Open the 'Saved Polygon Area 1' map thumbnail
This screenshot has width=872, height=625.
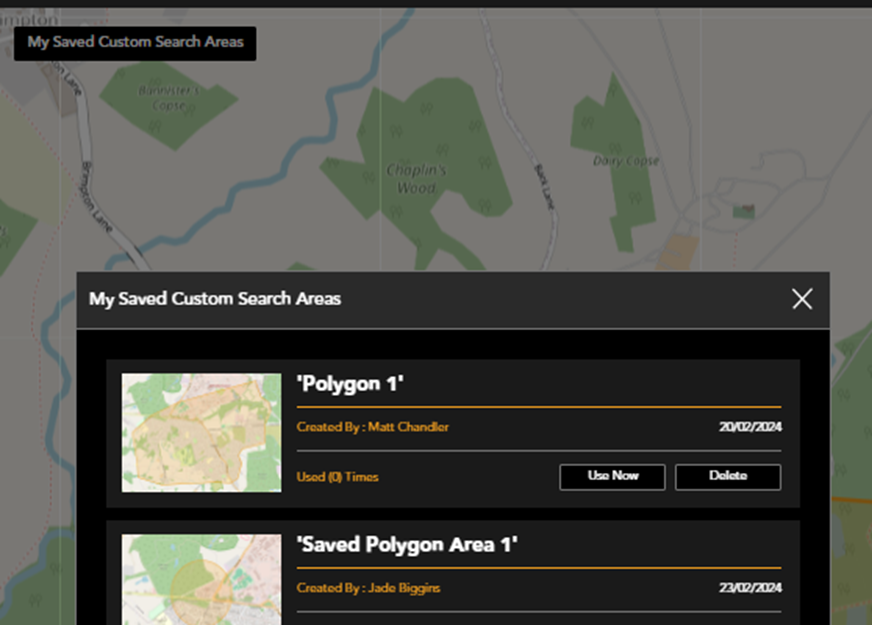[201, 579]
